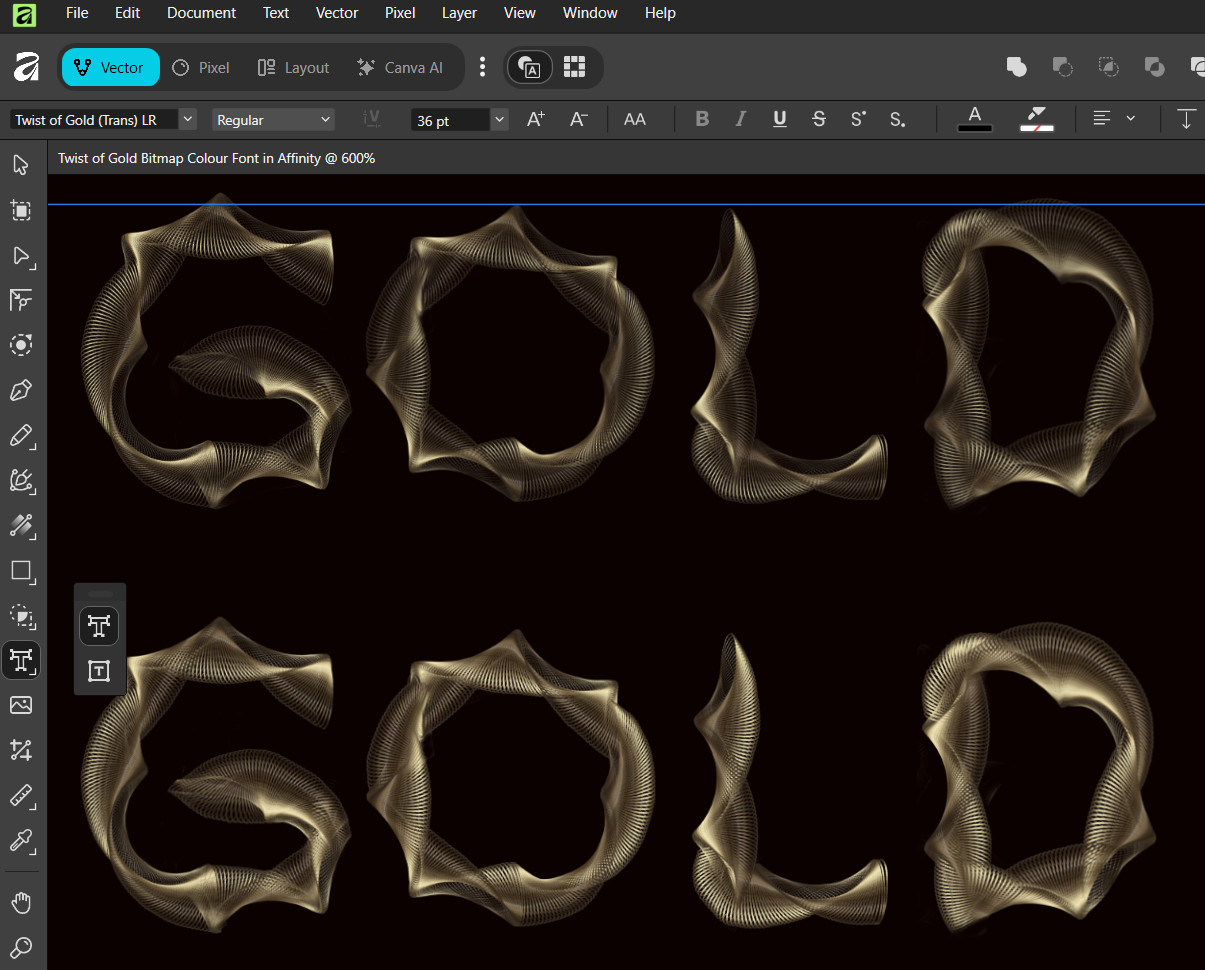Open the Regular font style dropdown
The width and height of the screenshot is (1205, 970).
pyautogui.click(x=273, y=120)
